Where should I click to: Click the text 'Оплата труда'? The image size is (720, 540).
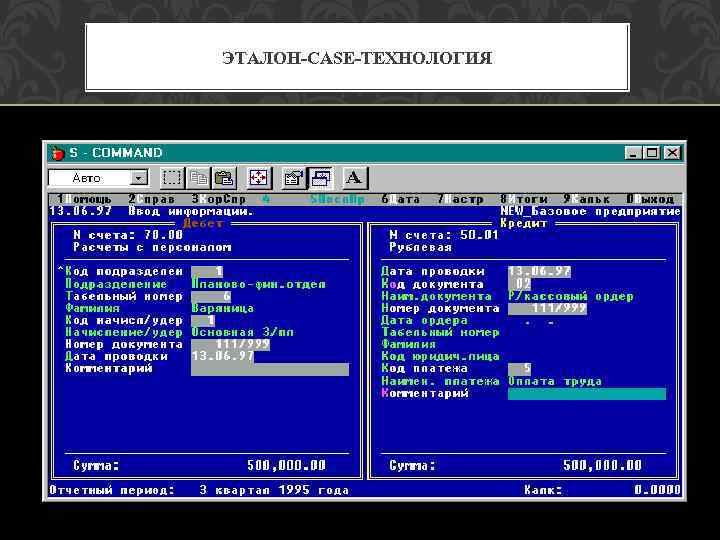[555, 381]
